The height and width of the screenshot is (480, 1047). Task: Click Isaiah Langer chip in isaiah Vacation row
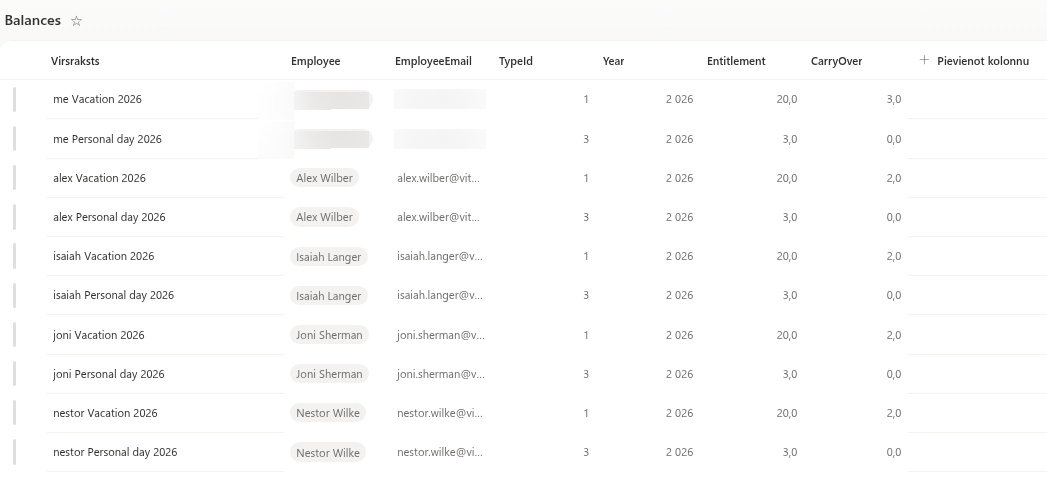[329, 256]
